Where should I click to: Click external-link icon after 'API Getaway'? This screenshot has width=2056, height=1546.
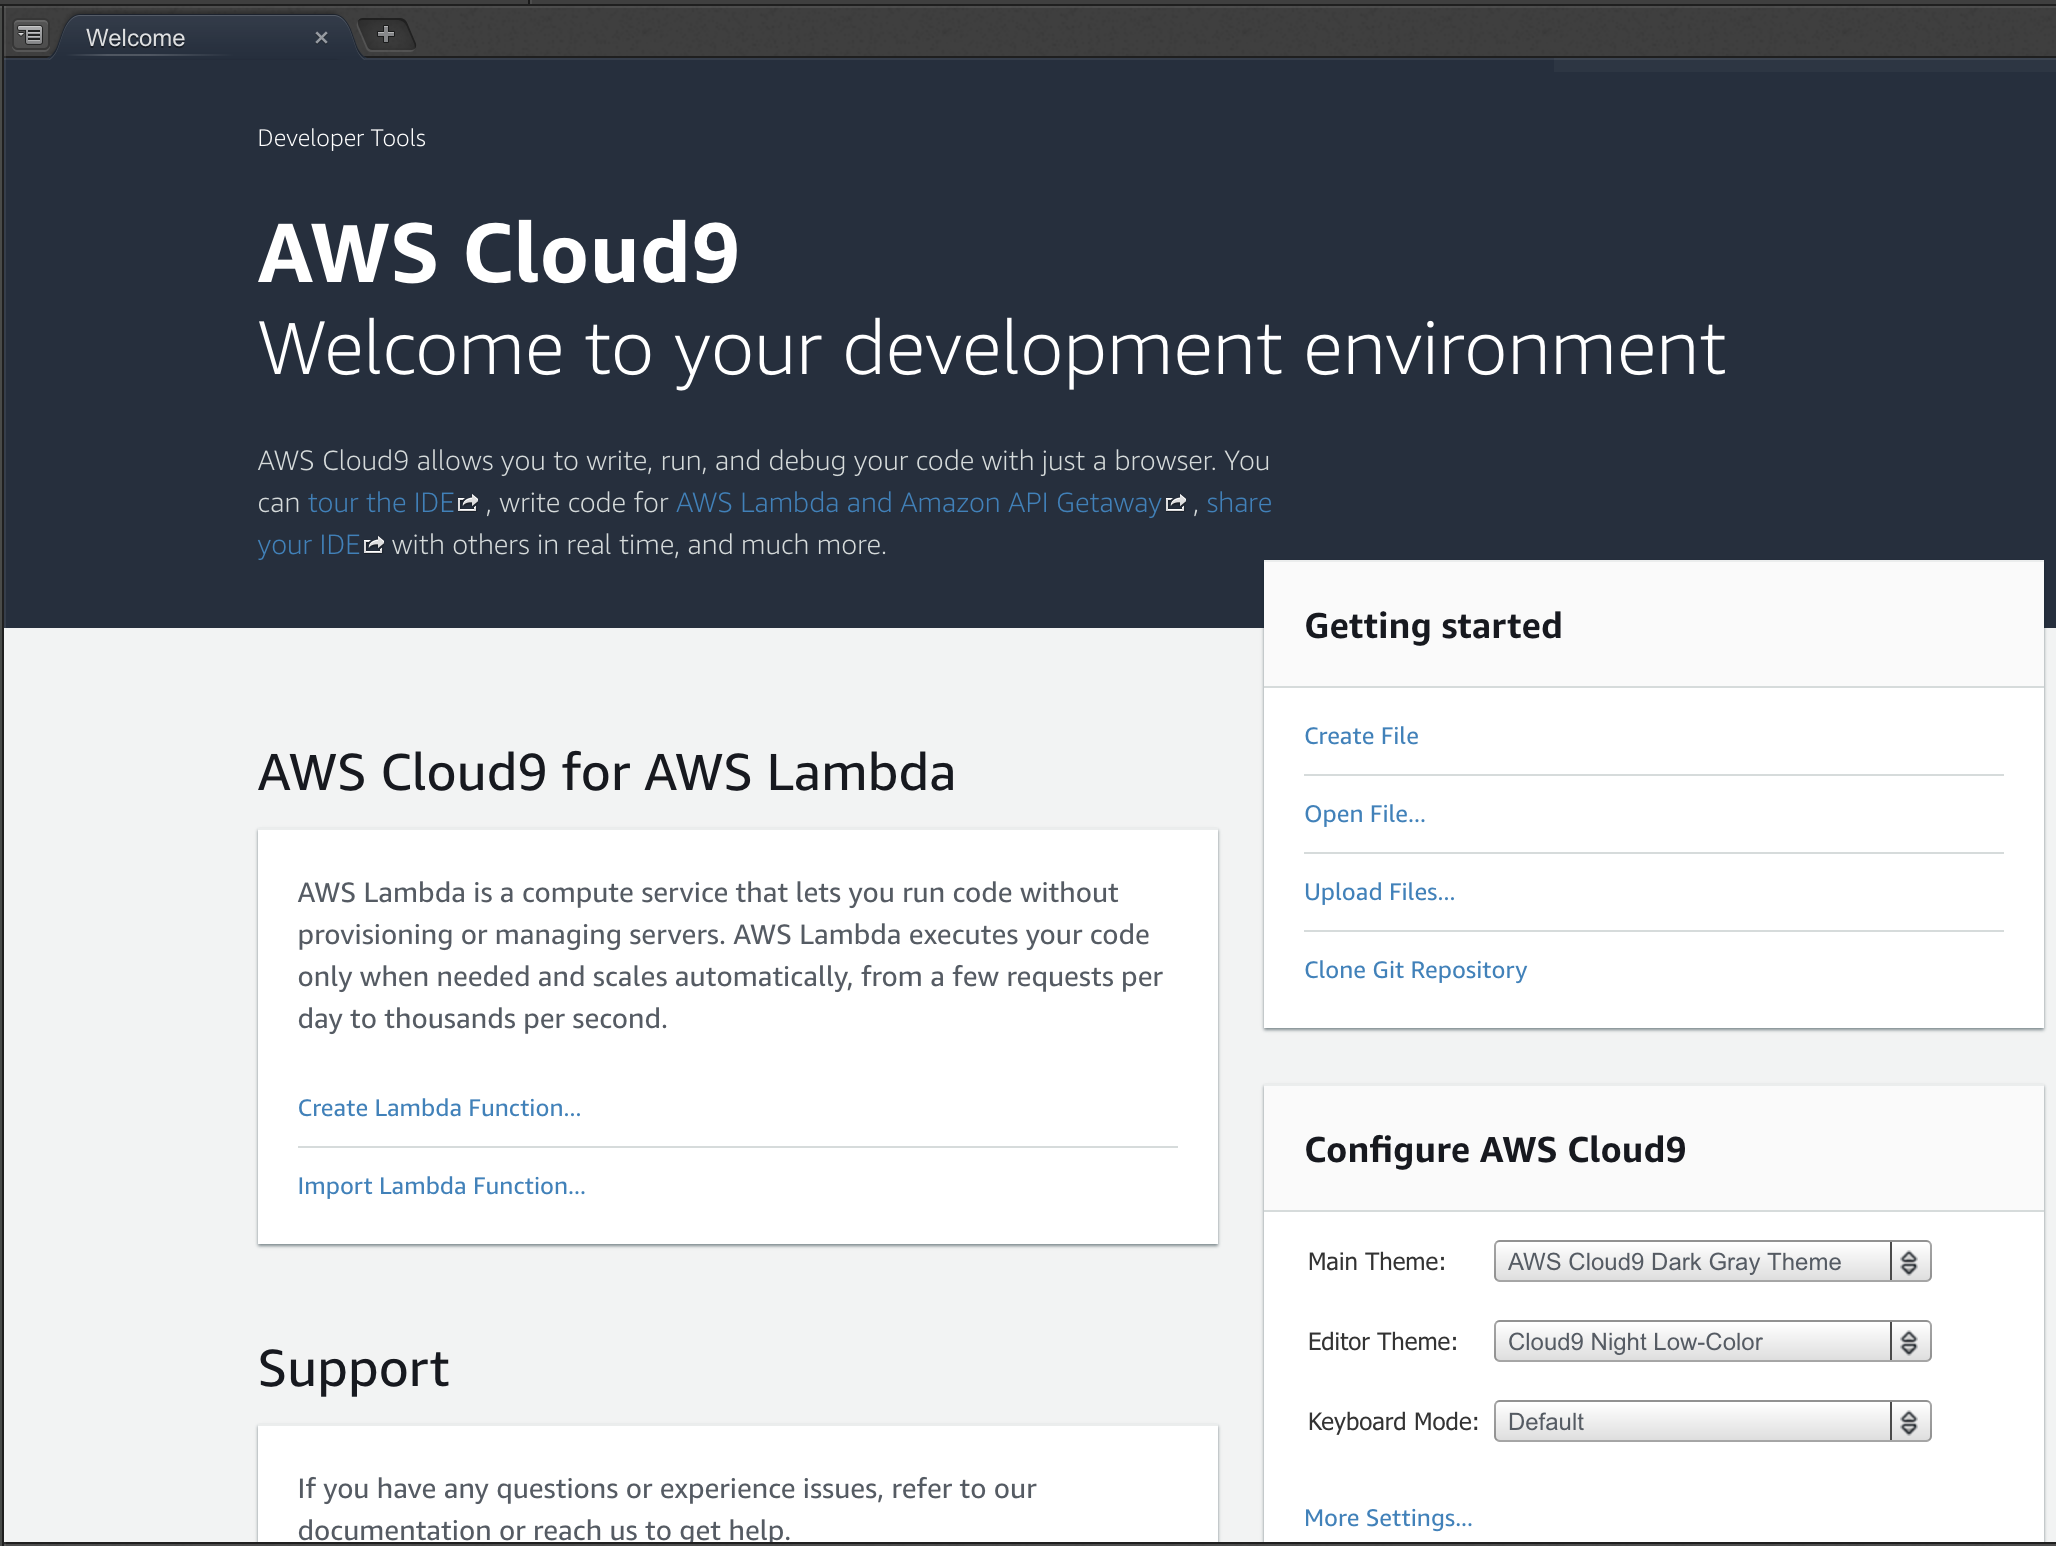[1176, 503]
